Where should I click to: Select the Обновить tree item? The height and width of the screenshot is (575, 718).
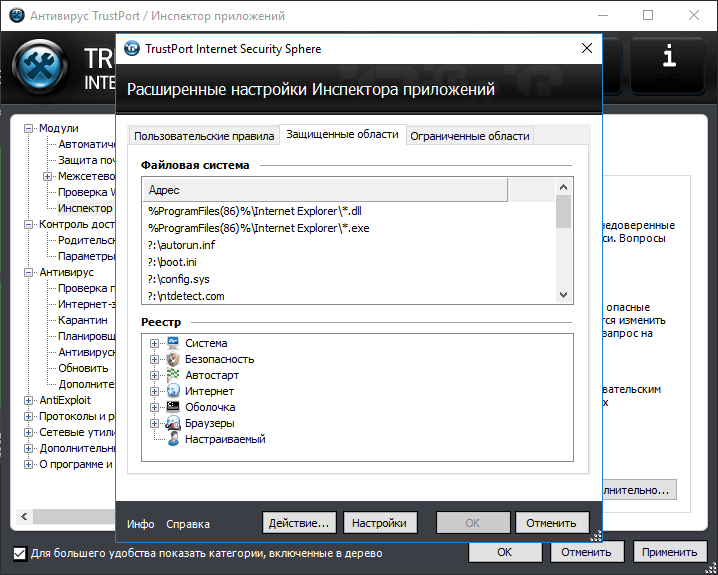coord(83,369)
